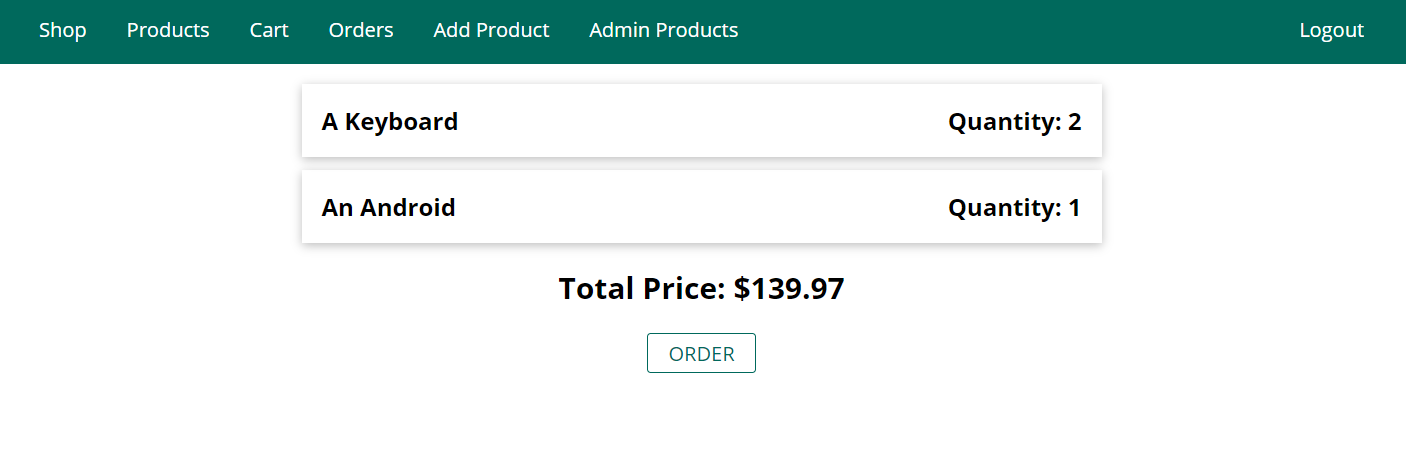Select the Quantity: 1 label
The height and width of the screenshot is (460, 1406).
(x=1014, y=208)
